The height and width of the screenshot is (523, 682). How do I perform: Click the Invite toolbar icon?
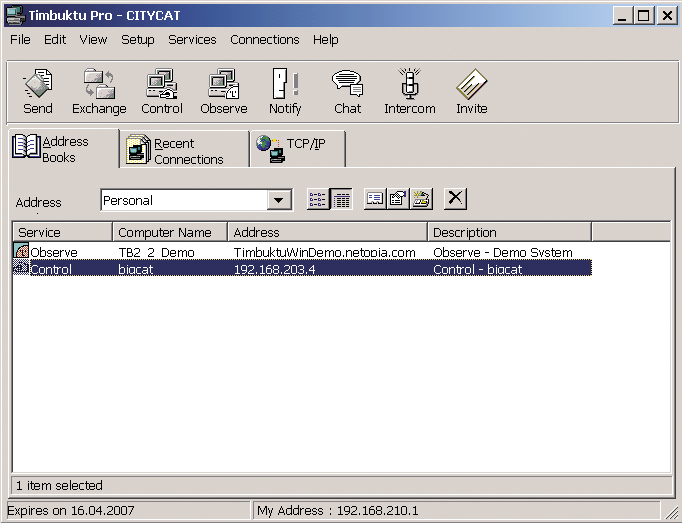coord(471,92)
